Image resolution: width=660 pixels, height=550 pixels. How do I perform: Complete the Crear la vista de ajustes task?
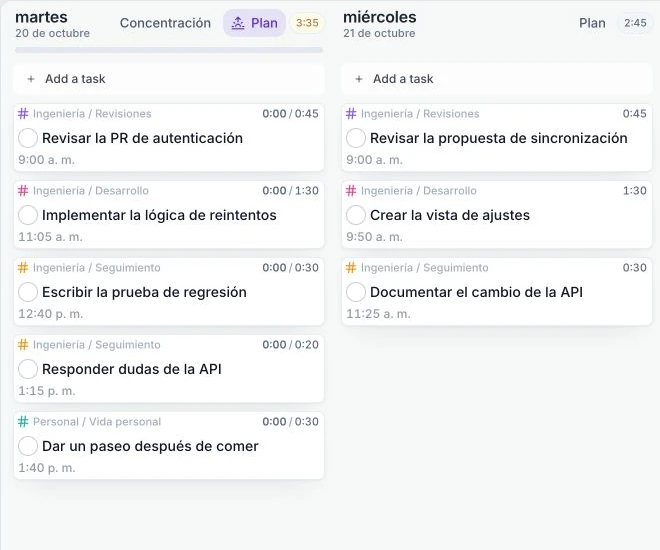[356, 215]
